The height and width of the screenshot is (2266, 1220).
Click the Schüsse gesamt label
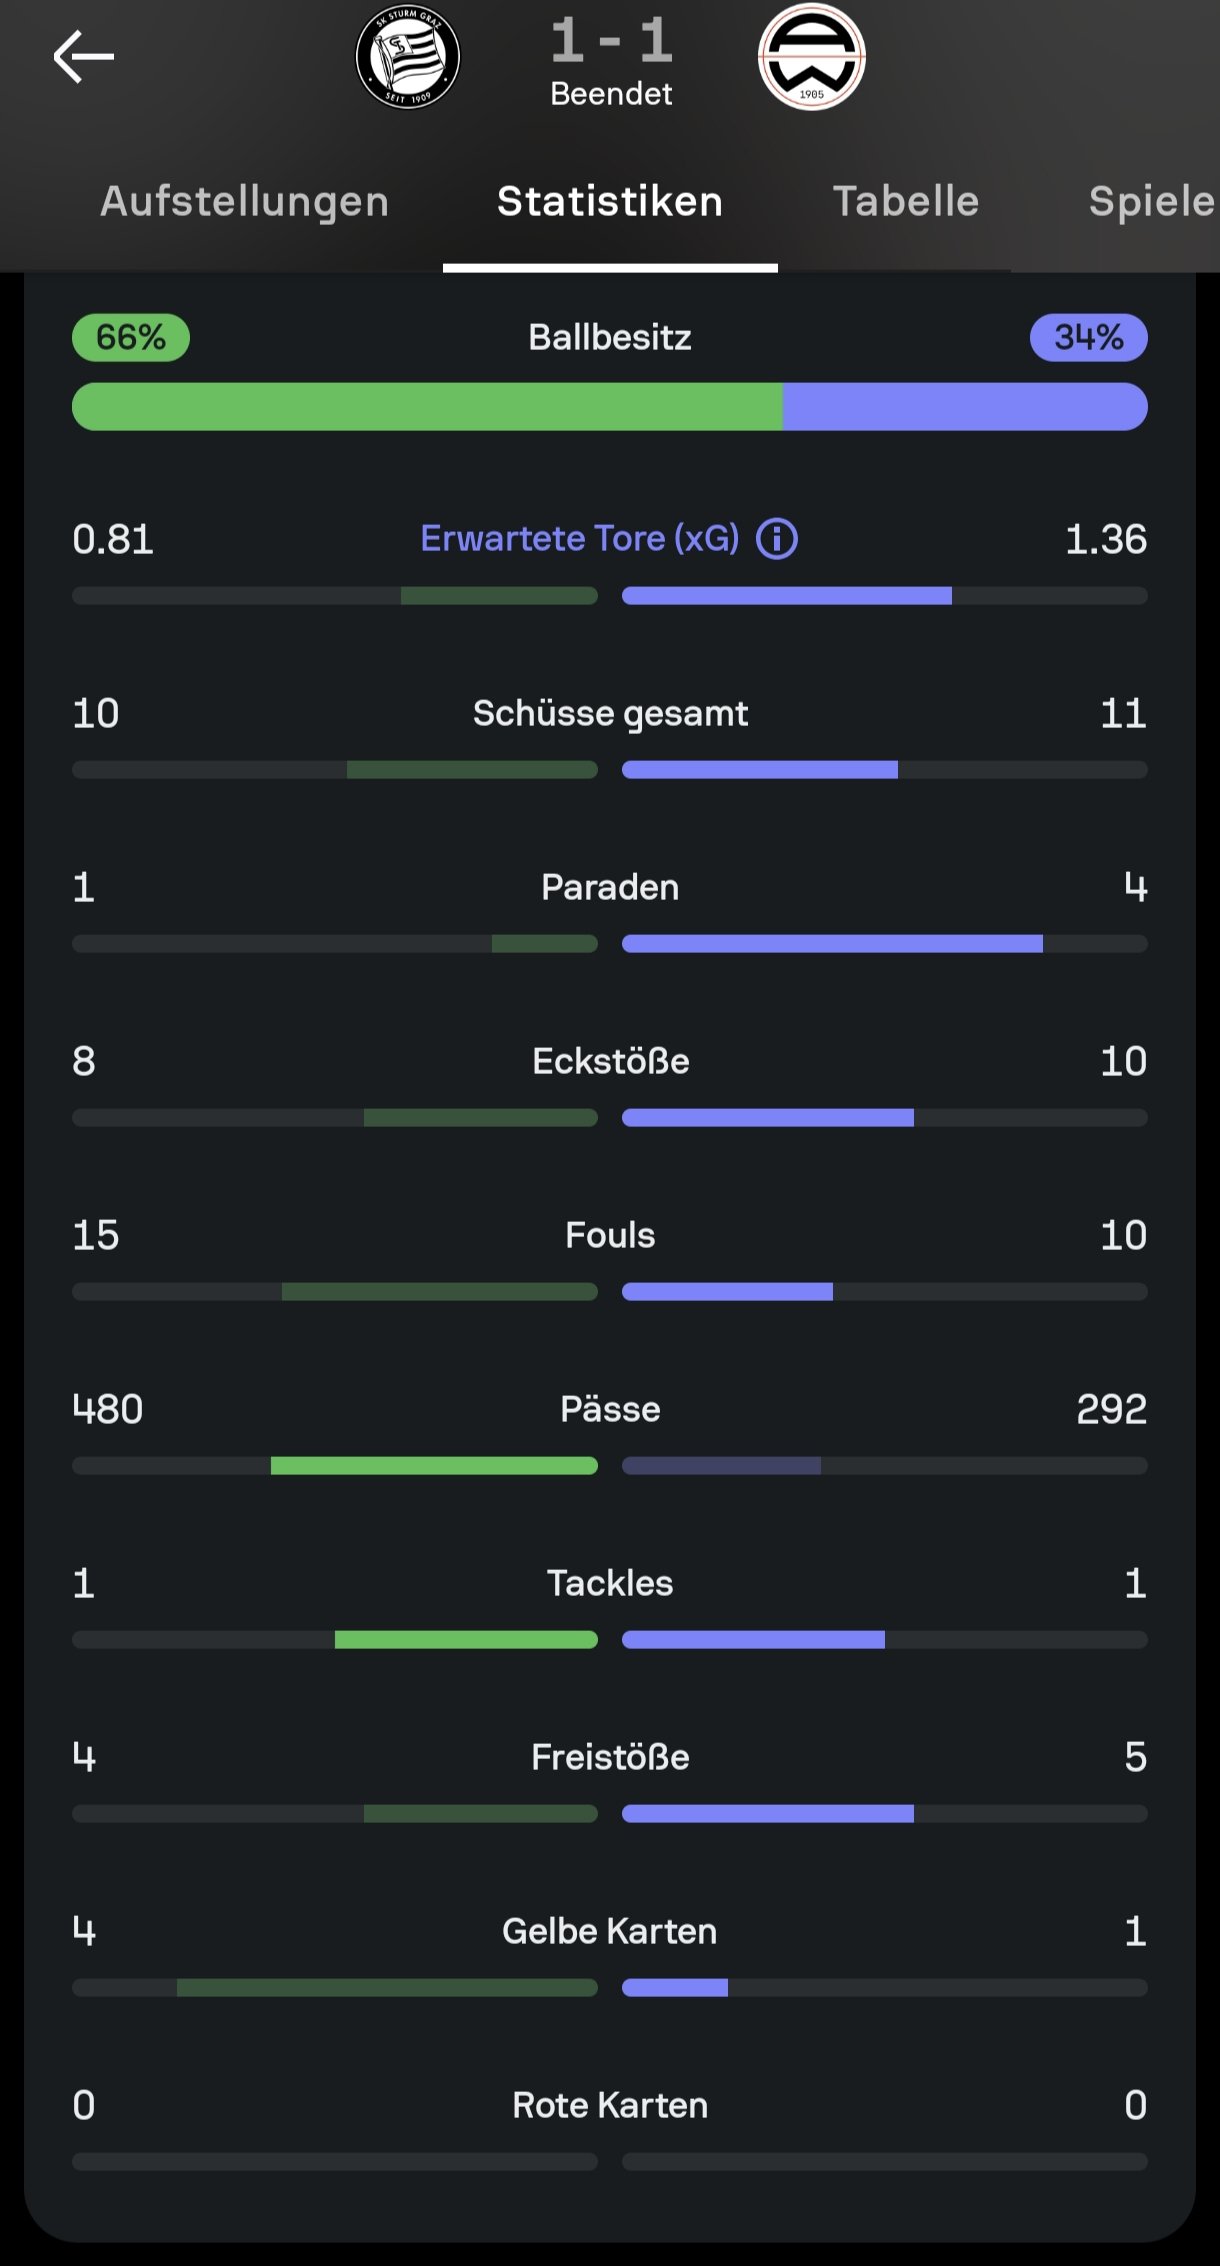[x=610, y=713]
